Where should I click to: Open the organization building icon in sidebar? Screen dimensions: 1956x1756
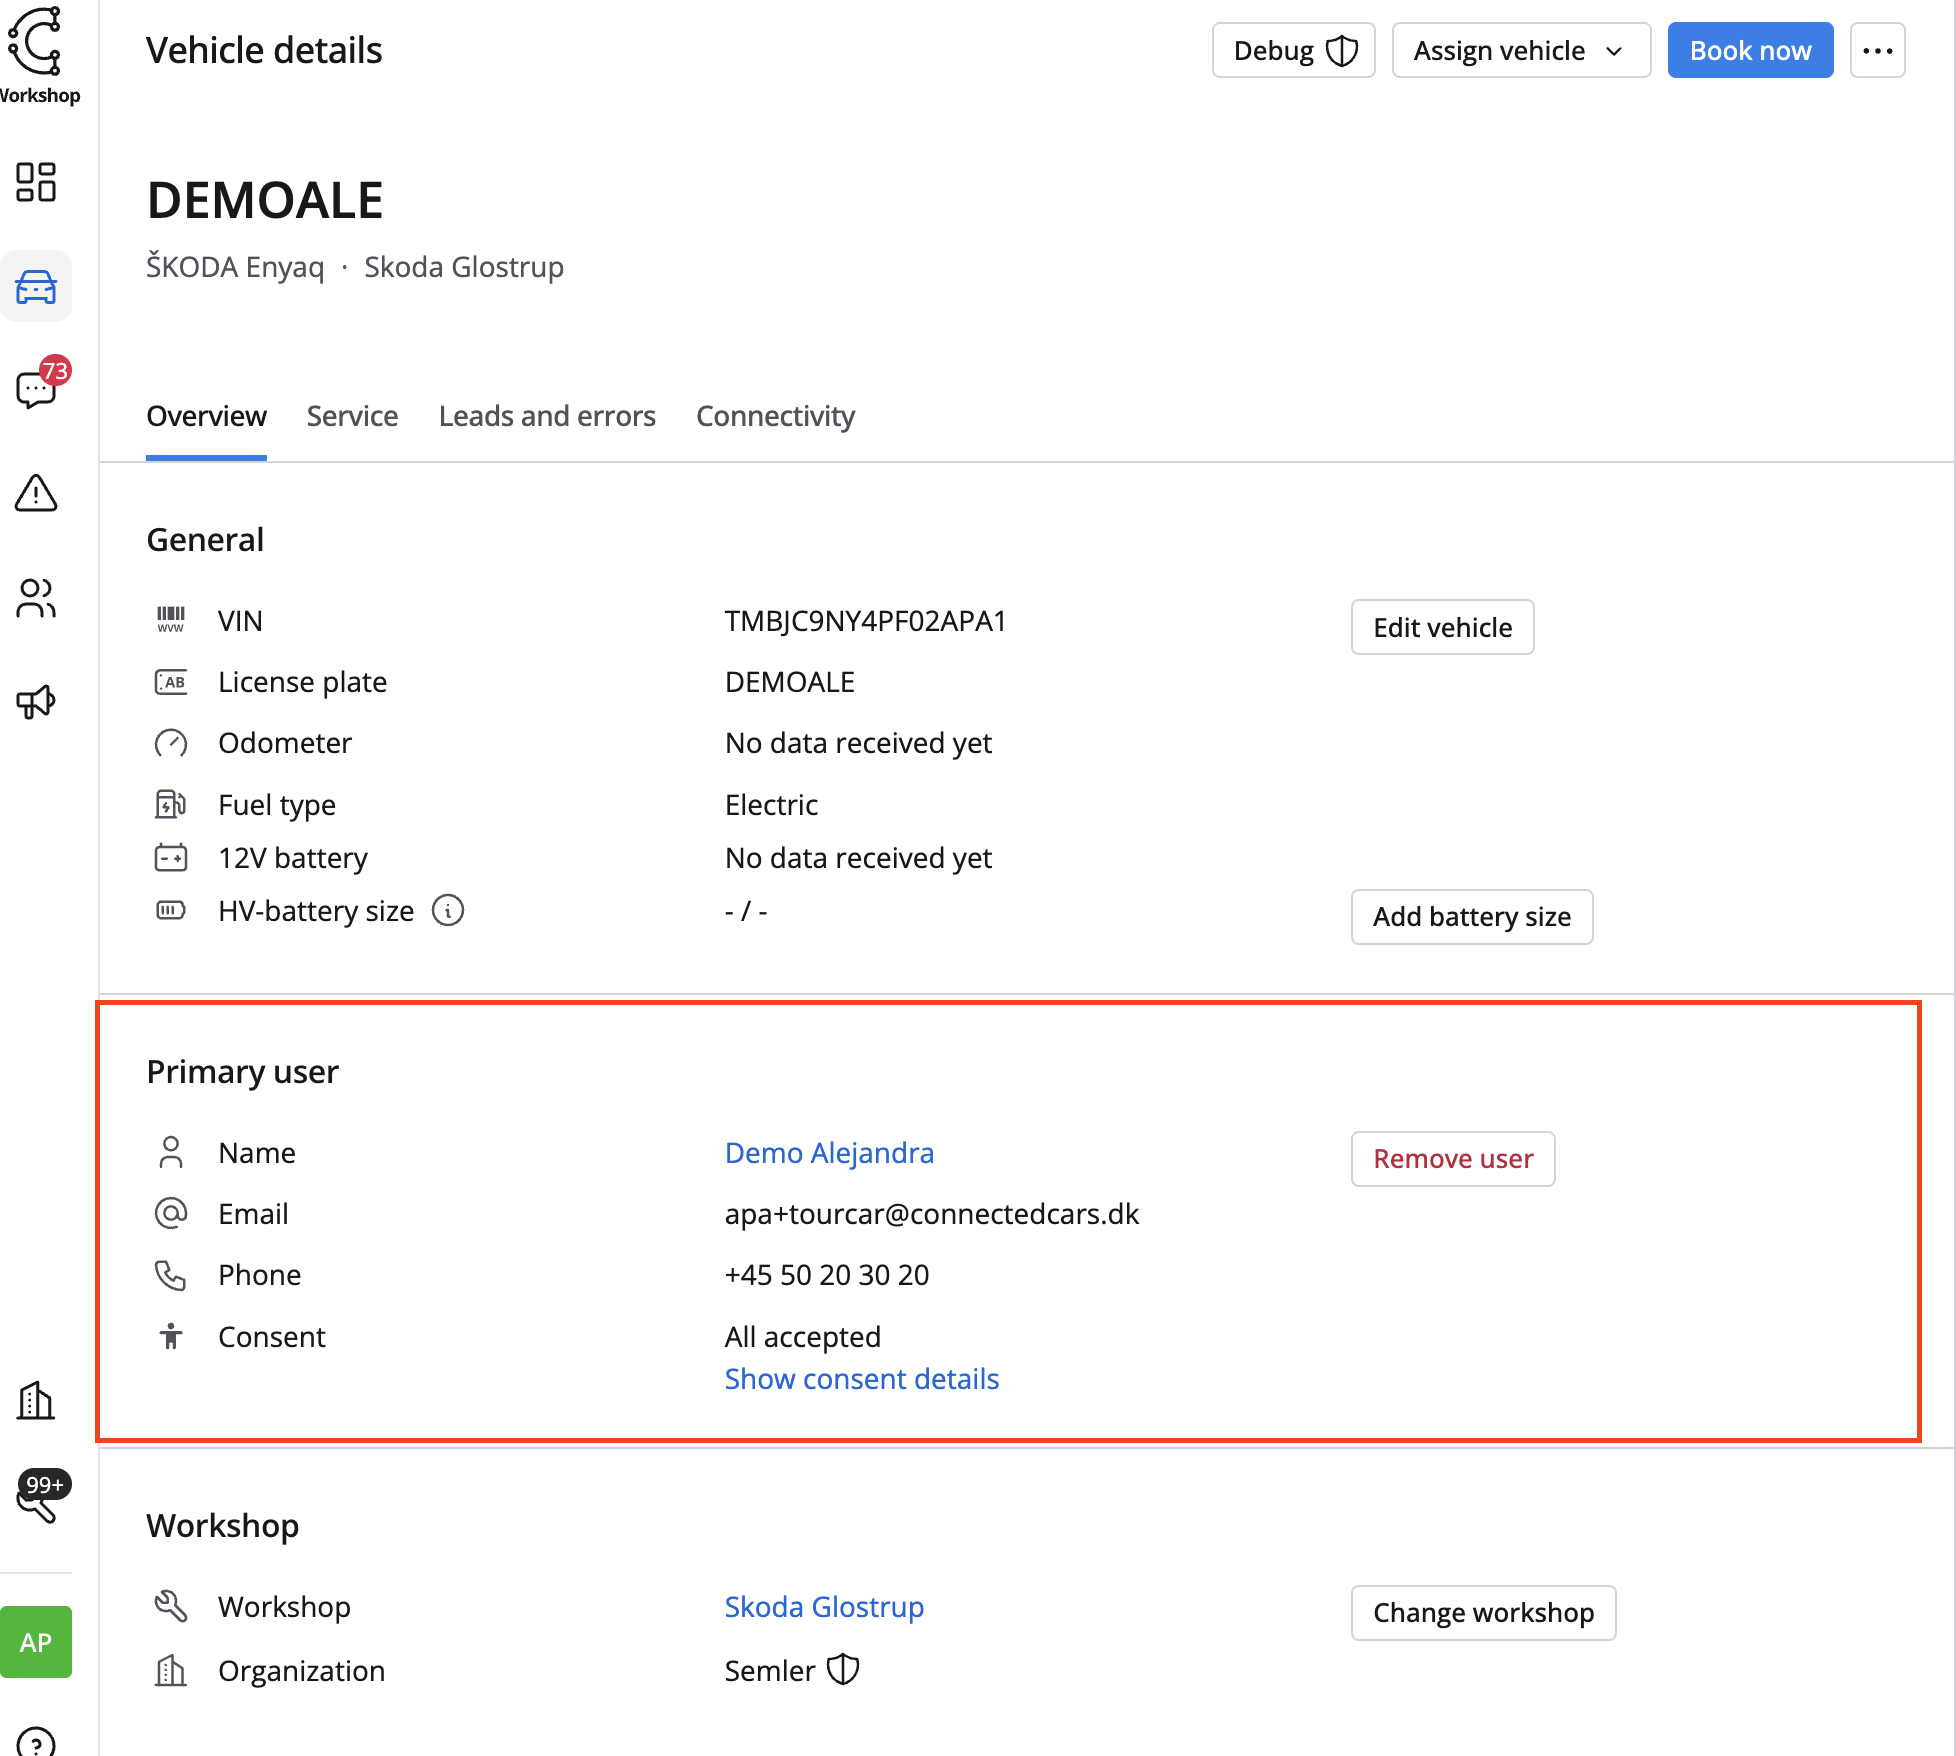pyautogui.click(x=36, y=1401)
